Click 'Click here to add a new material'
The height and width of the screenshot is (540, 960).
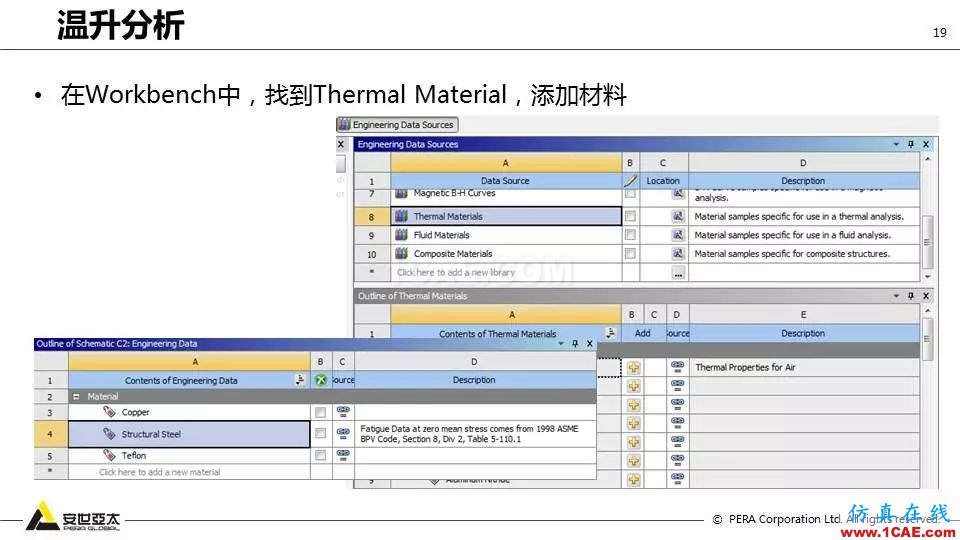(159, 472)
